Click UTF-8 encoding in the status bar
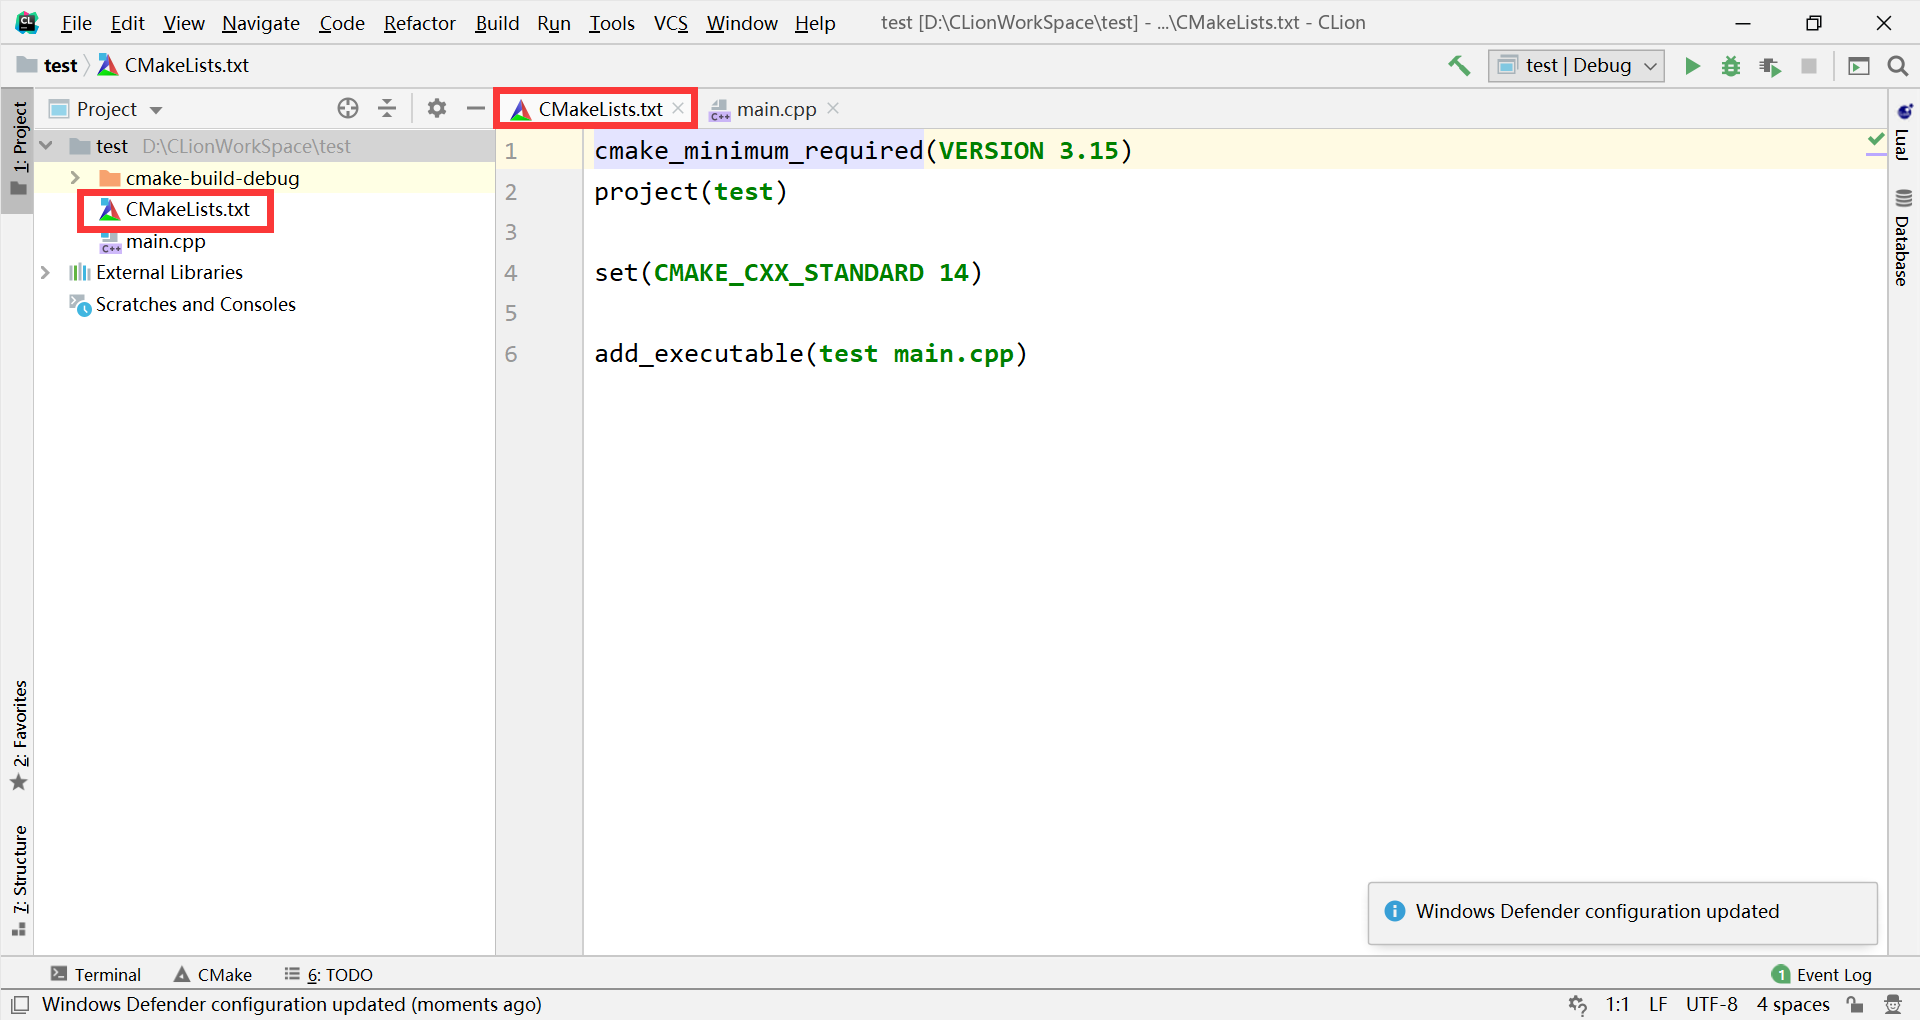1920x1020 pixels. pyautogui.click(x=1711, y=1004)
